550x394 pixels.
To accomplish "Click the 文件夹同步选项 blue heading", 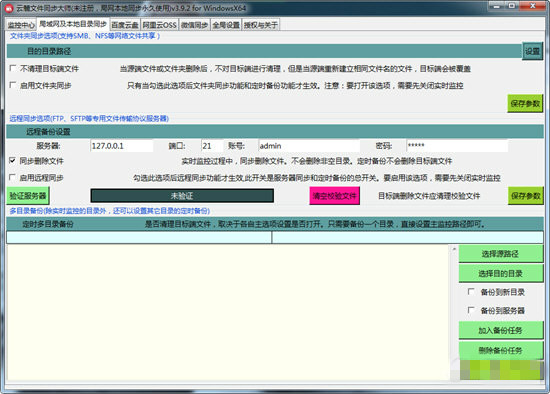I will pos(85,36).
